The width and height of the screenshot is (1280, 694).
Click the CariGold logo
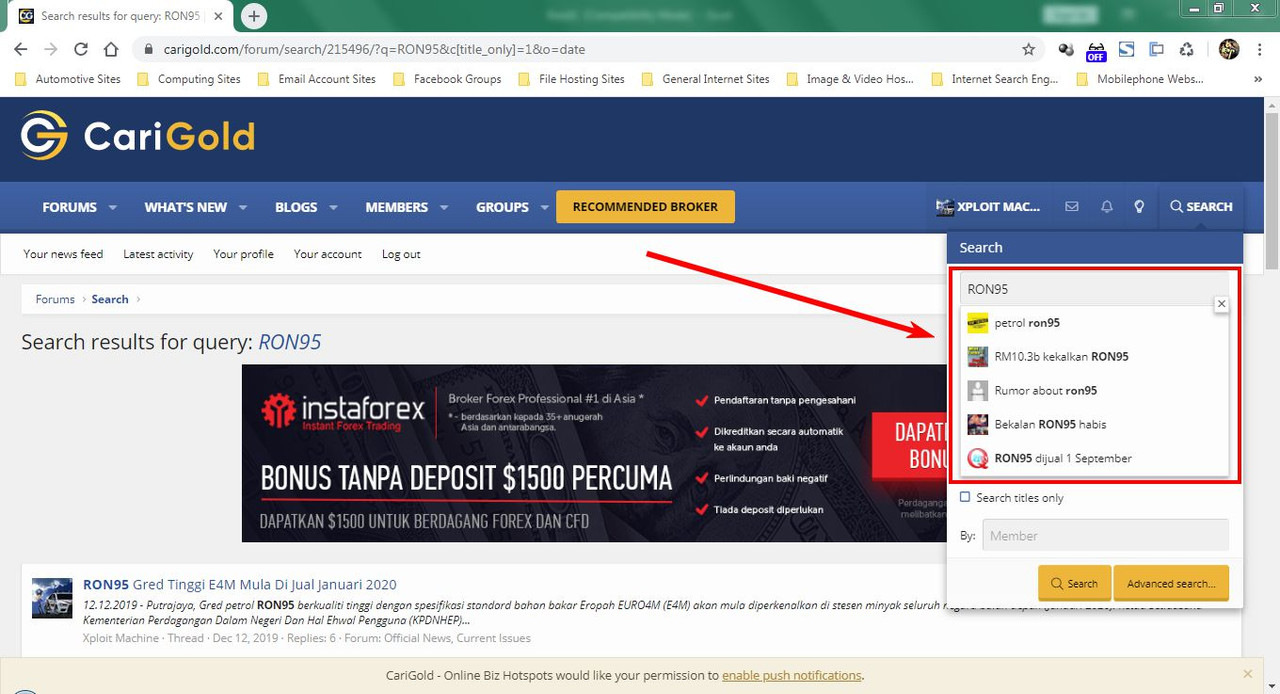point(138,136)
